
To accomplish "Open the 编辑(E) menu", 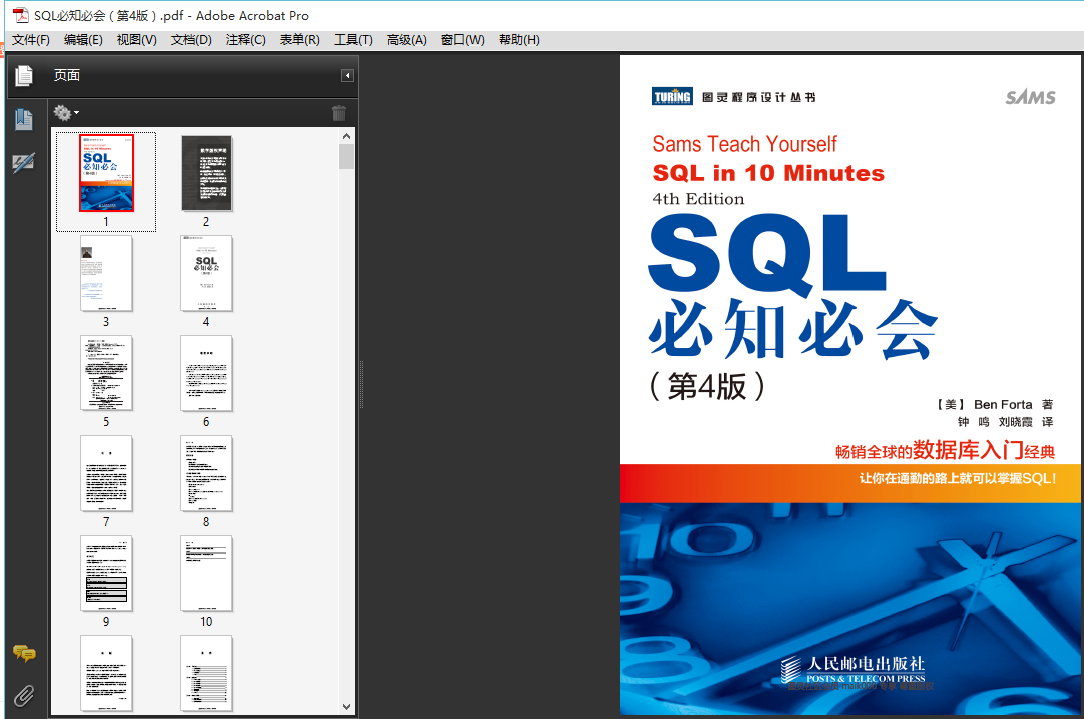I will (83, 40).
